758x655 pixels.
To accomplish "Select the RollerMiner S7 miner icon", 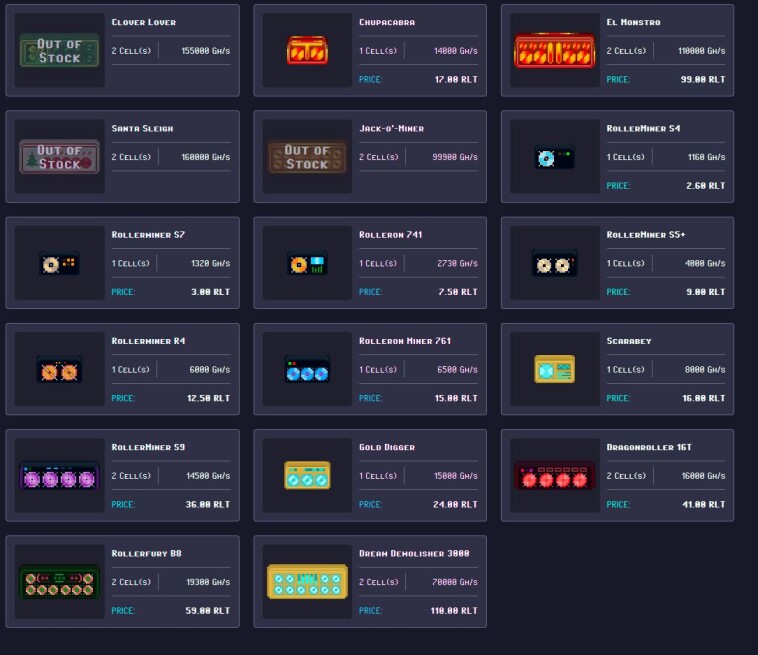I will pyautogui.click(x=59, y=263).
